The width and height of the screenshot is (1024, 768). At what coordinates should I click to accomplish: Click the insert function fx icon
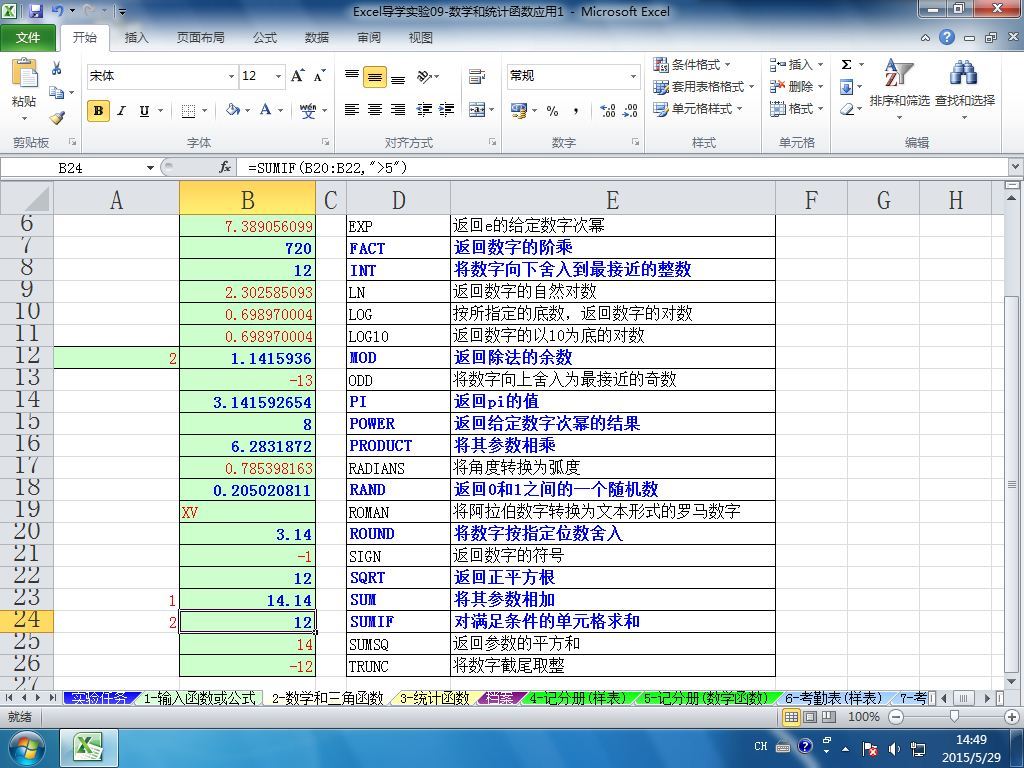pos(225,168)
